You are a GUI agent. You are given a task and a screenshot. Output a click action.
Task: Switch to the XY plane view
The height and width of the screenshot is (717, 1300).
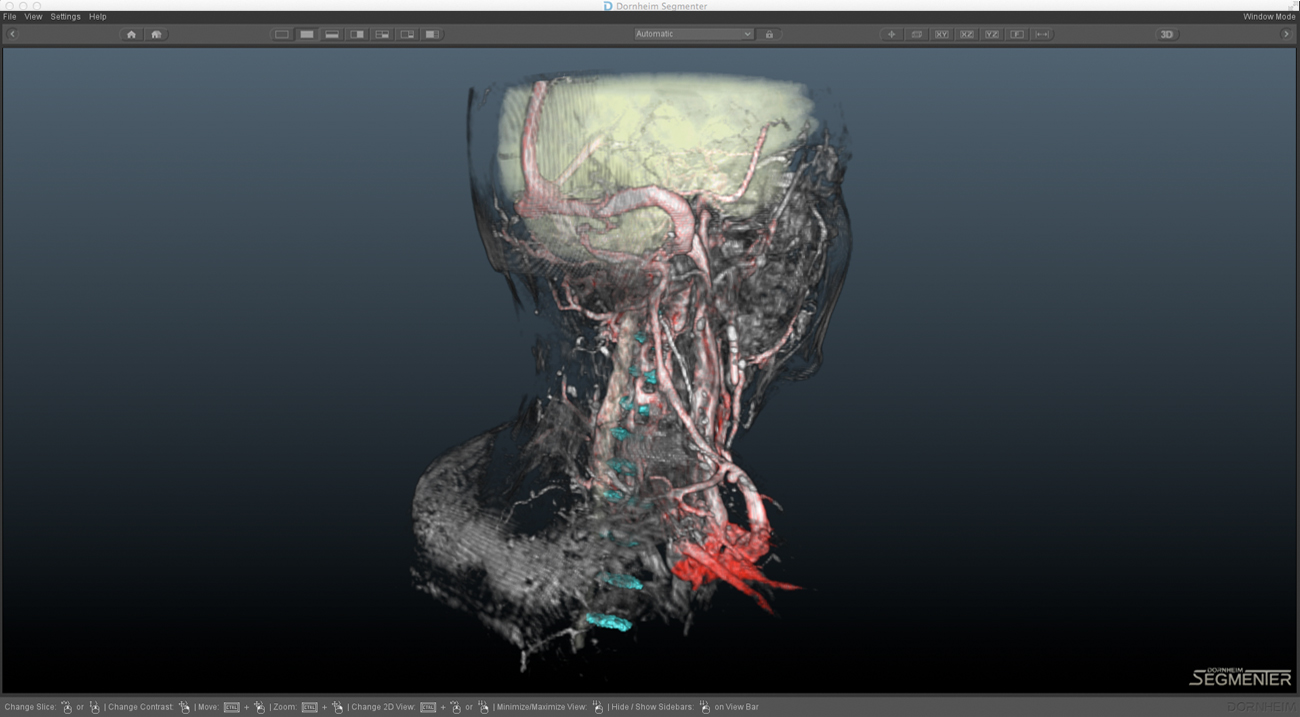942,34
